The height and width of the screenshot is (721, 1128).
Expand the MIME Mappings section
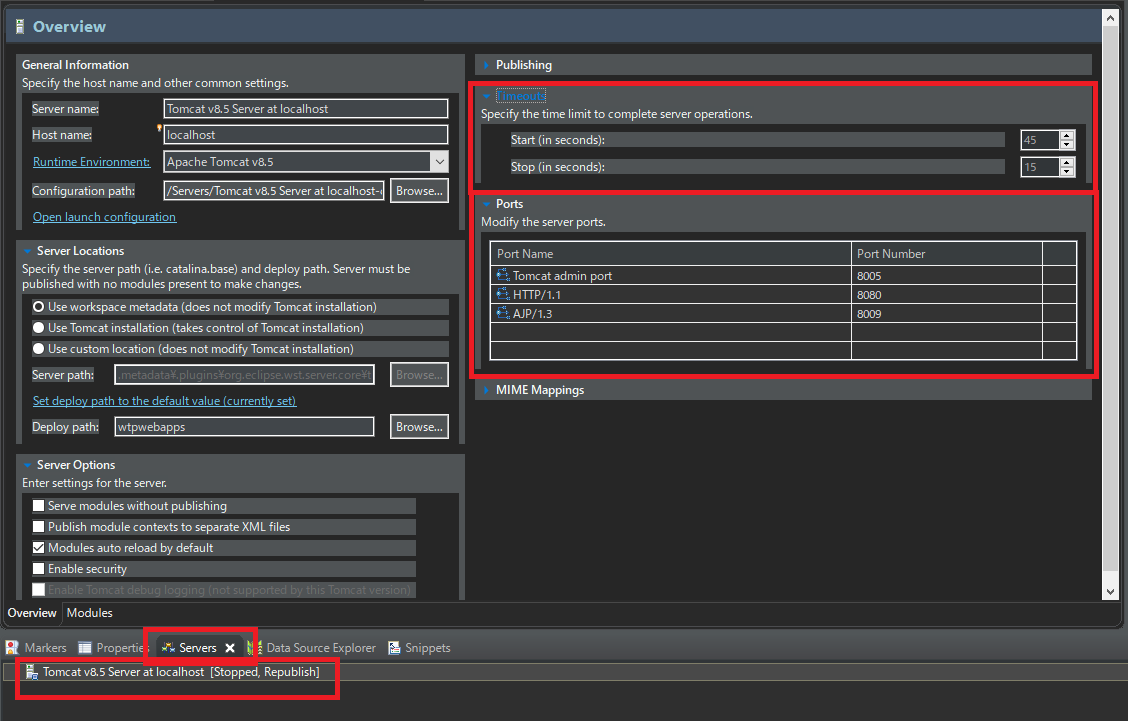486,390
